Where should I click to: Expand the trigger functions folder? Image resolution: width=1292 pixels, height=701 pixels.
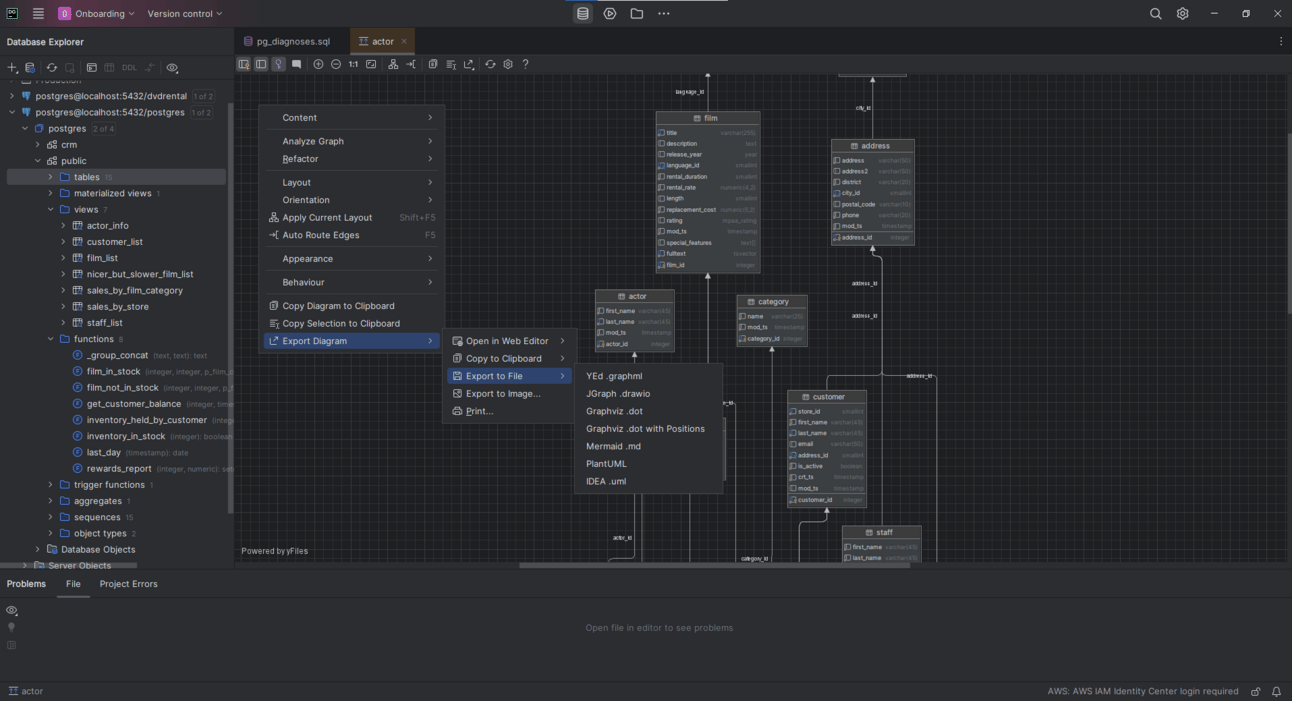click(x=51, y=485)
